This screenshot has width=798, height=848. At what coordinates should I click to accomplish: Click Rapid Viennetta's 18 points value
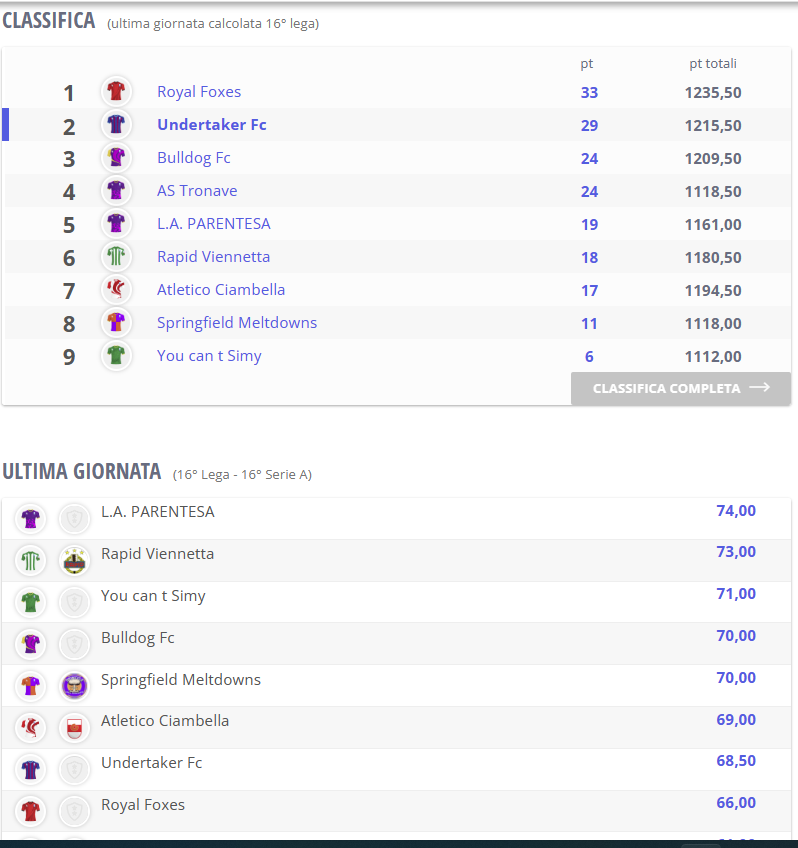tap(589, 257)
